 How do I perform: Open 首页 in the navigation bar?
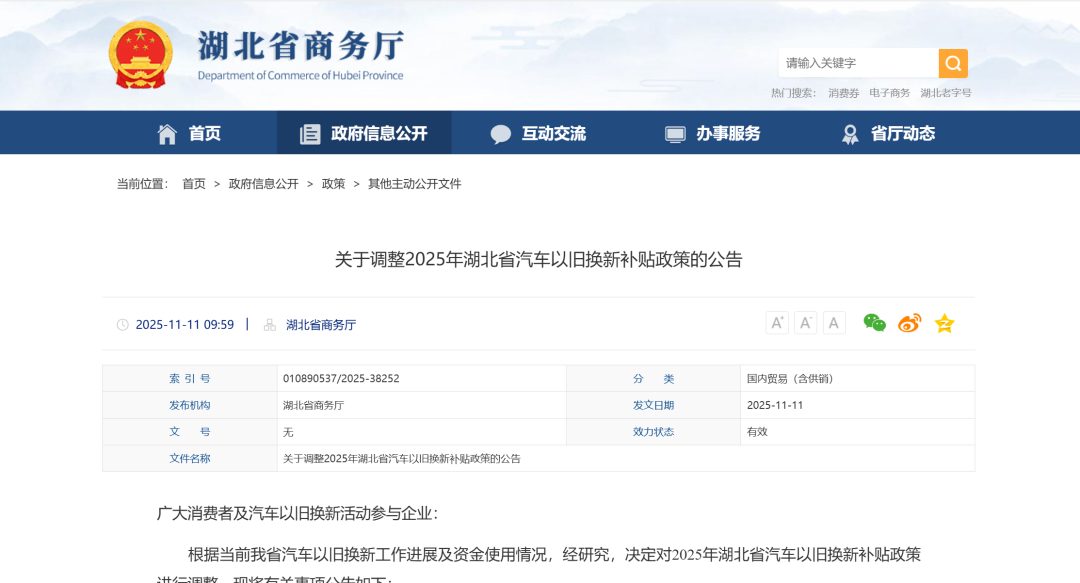[189, 133]
